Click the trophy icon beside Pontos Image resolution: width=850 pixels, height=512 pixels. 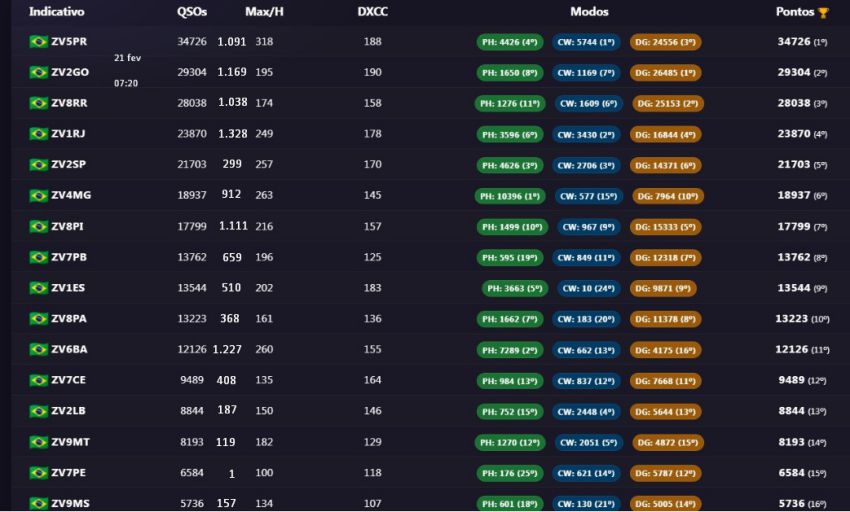pyautogui.click(x=823, y=13)
